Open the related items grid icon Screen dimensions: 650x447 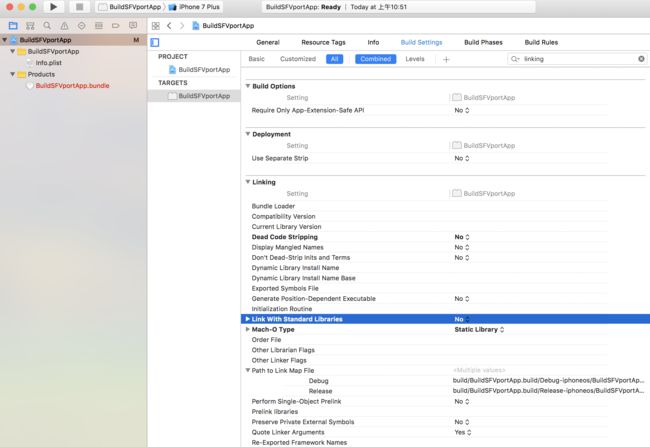[x=155, y=26]
